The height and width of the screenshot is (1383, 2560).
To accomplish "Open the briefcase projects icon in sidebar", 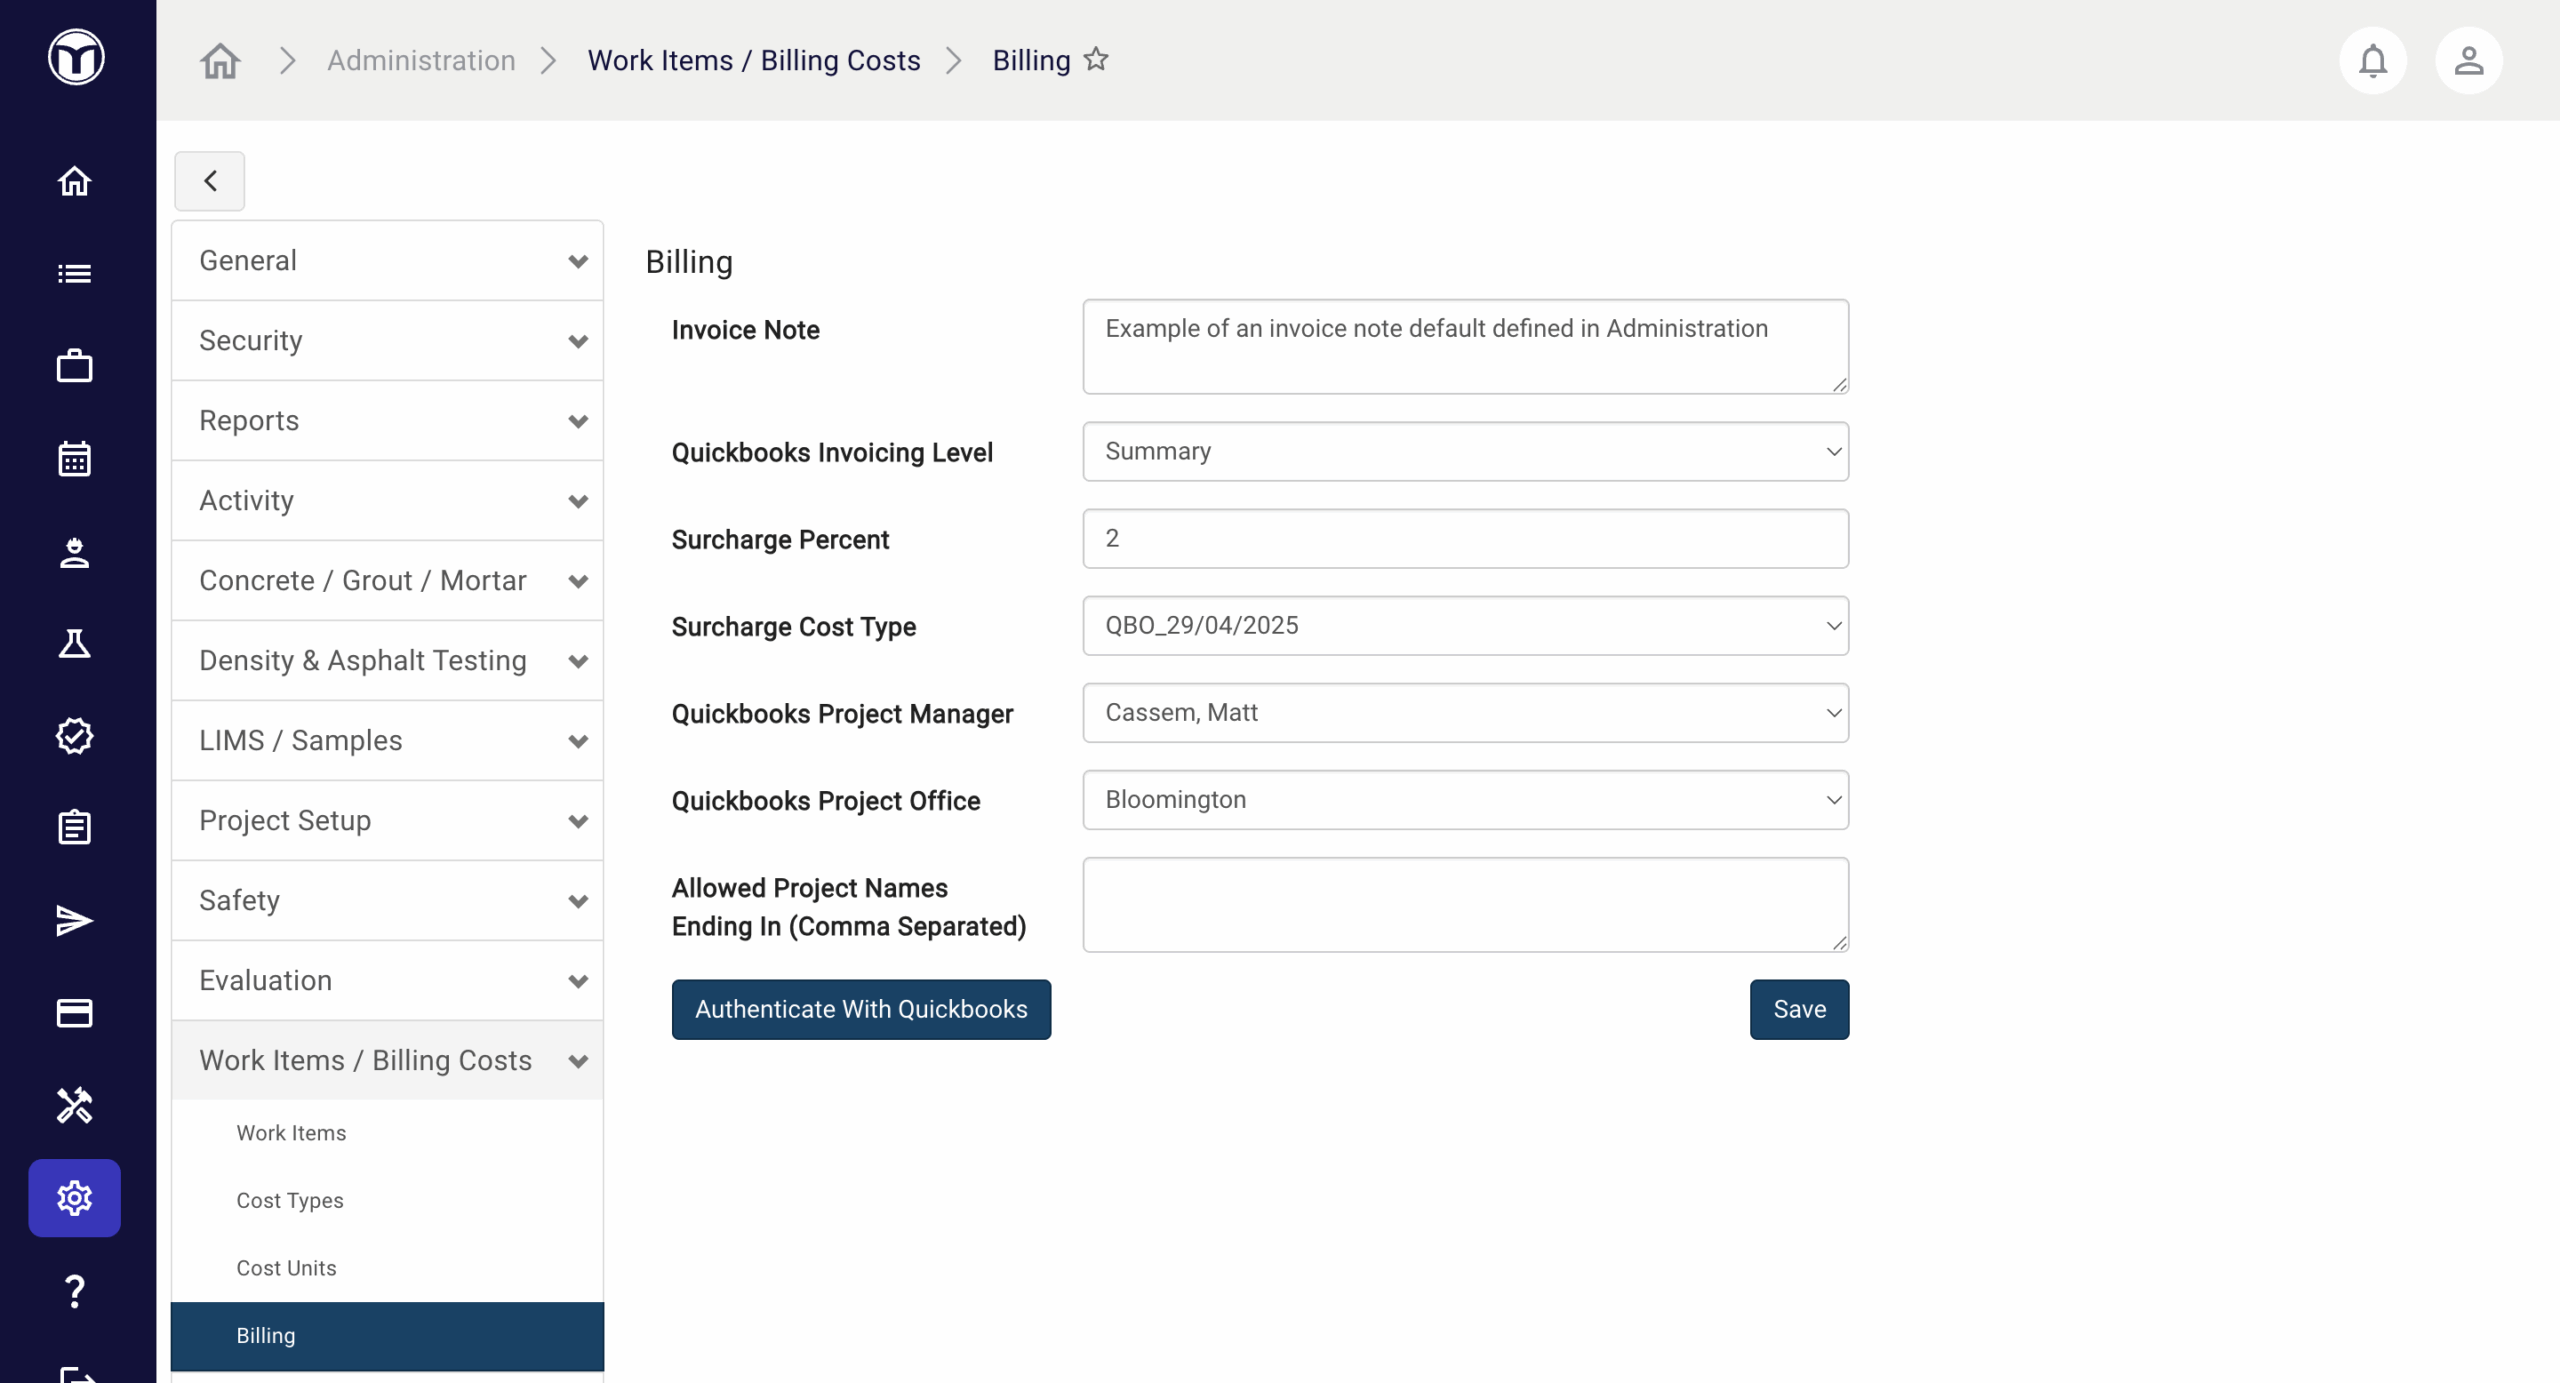I will pos(74,365).
